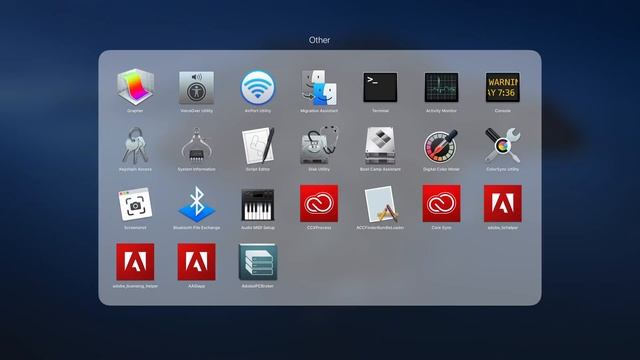Launch System Information
Image resolution: width=640 pixels, height=360 pixels.
click(196, 146)
